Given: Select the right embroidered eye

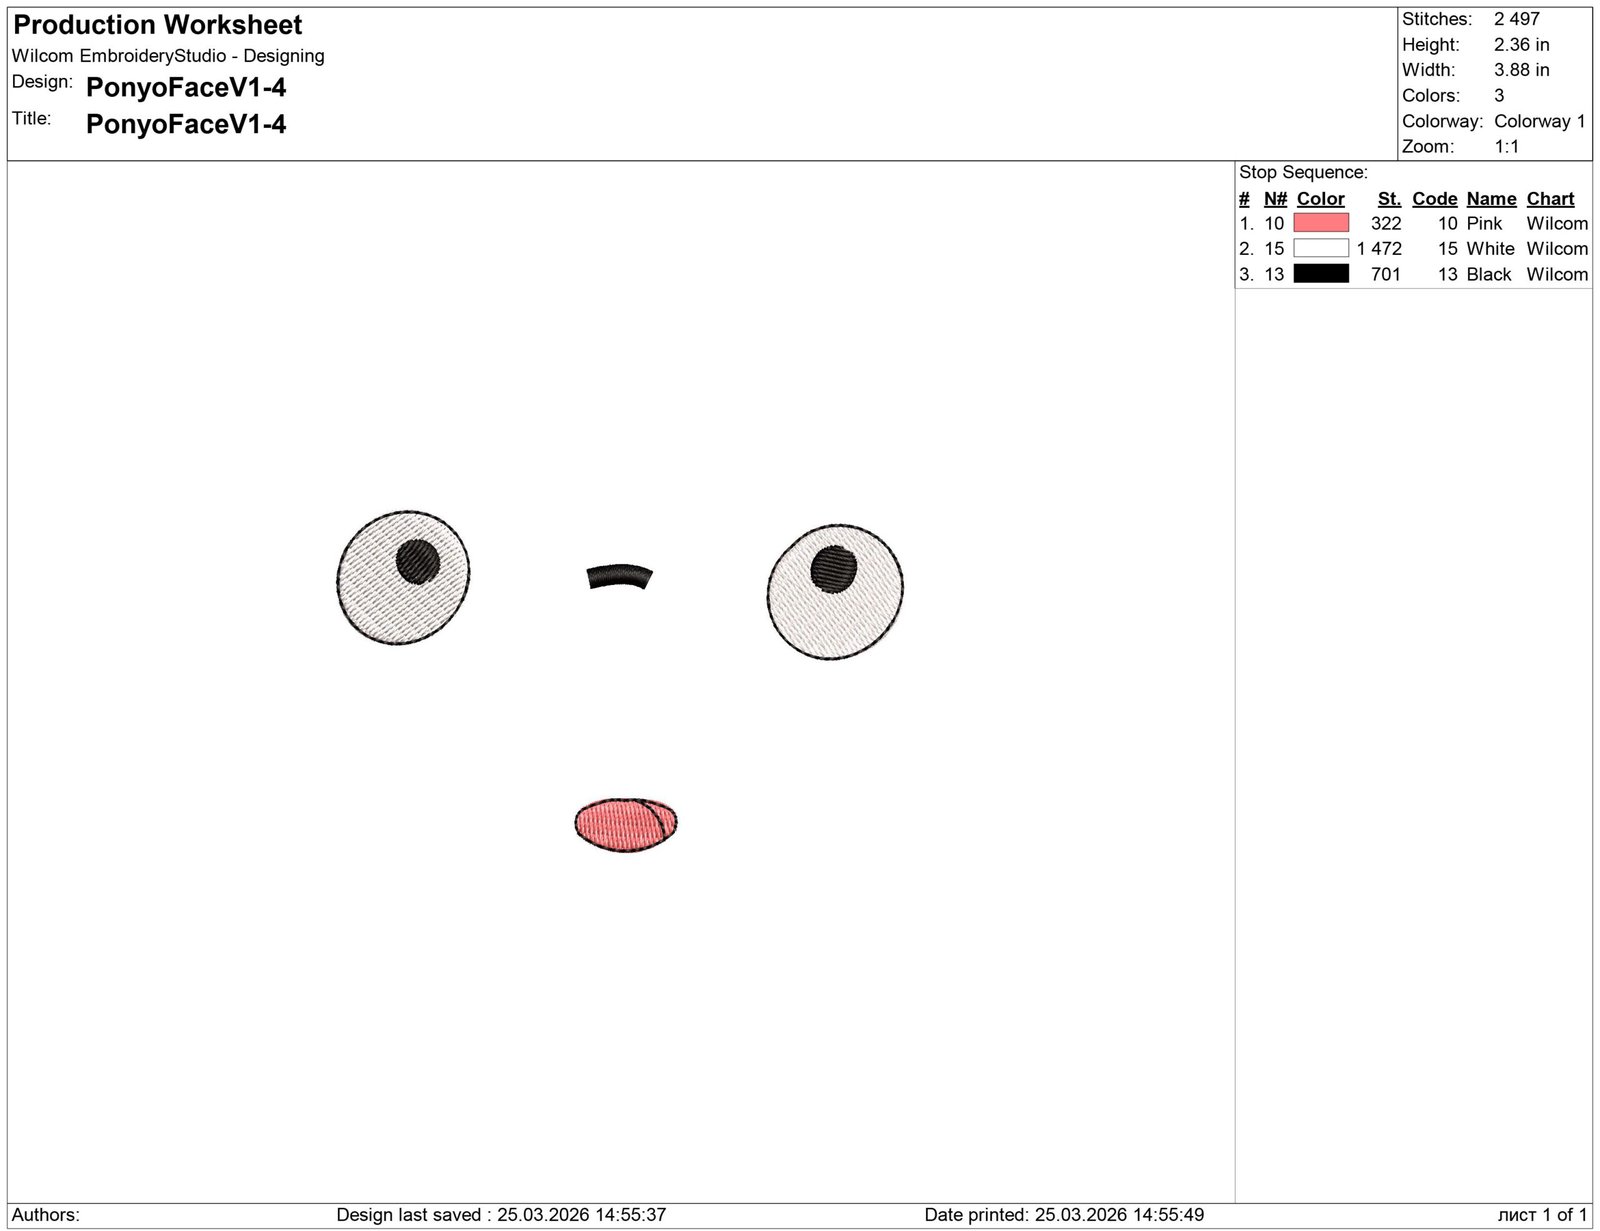Looking at the screenshot, I should pyautogui.click(x=835, y=592).
